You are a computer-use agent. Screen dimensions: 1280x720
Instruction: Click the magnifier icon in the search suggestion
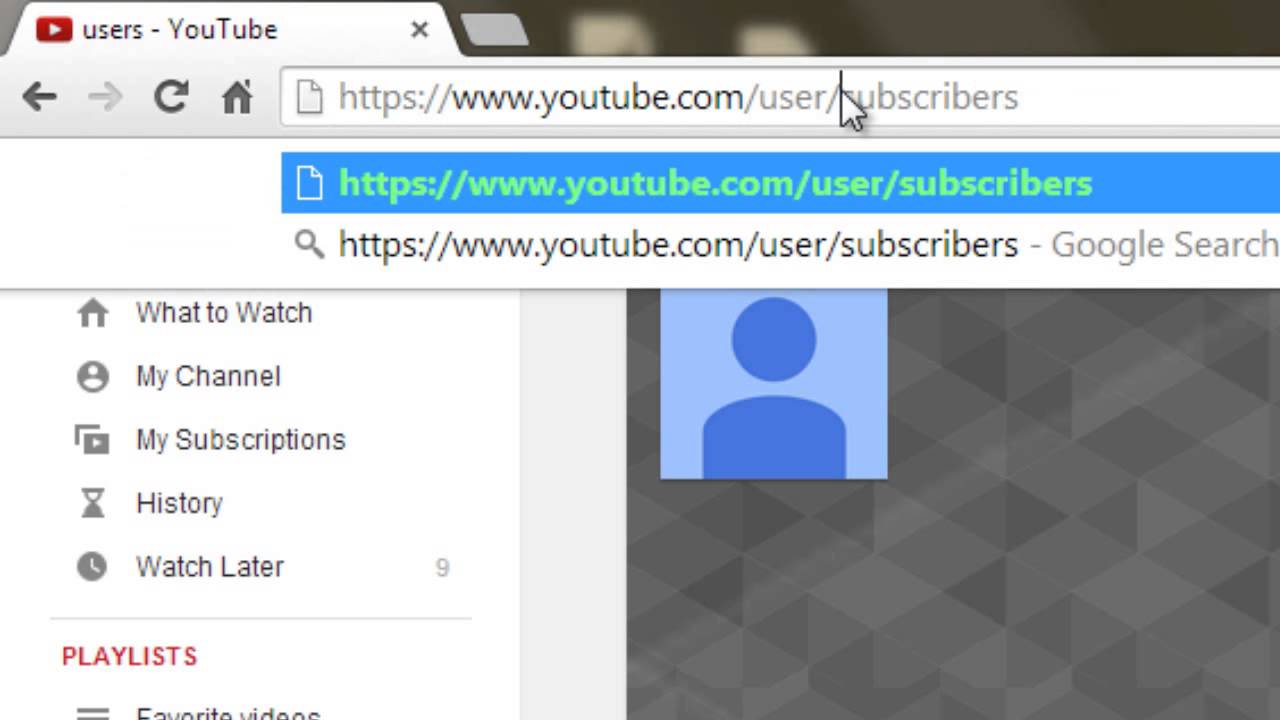(310, 244)
